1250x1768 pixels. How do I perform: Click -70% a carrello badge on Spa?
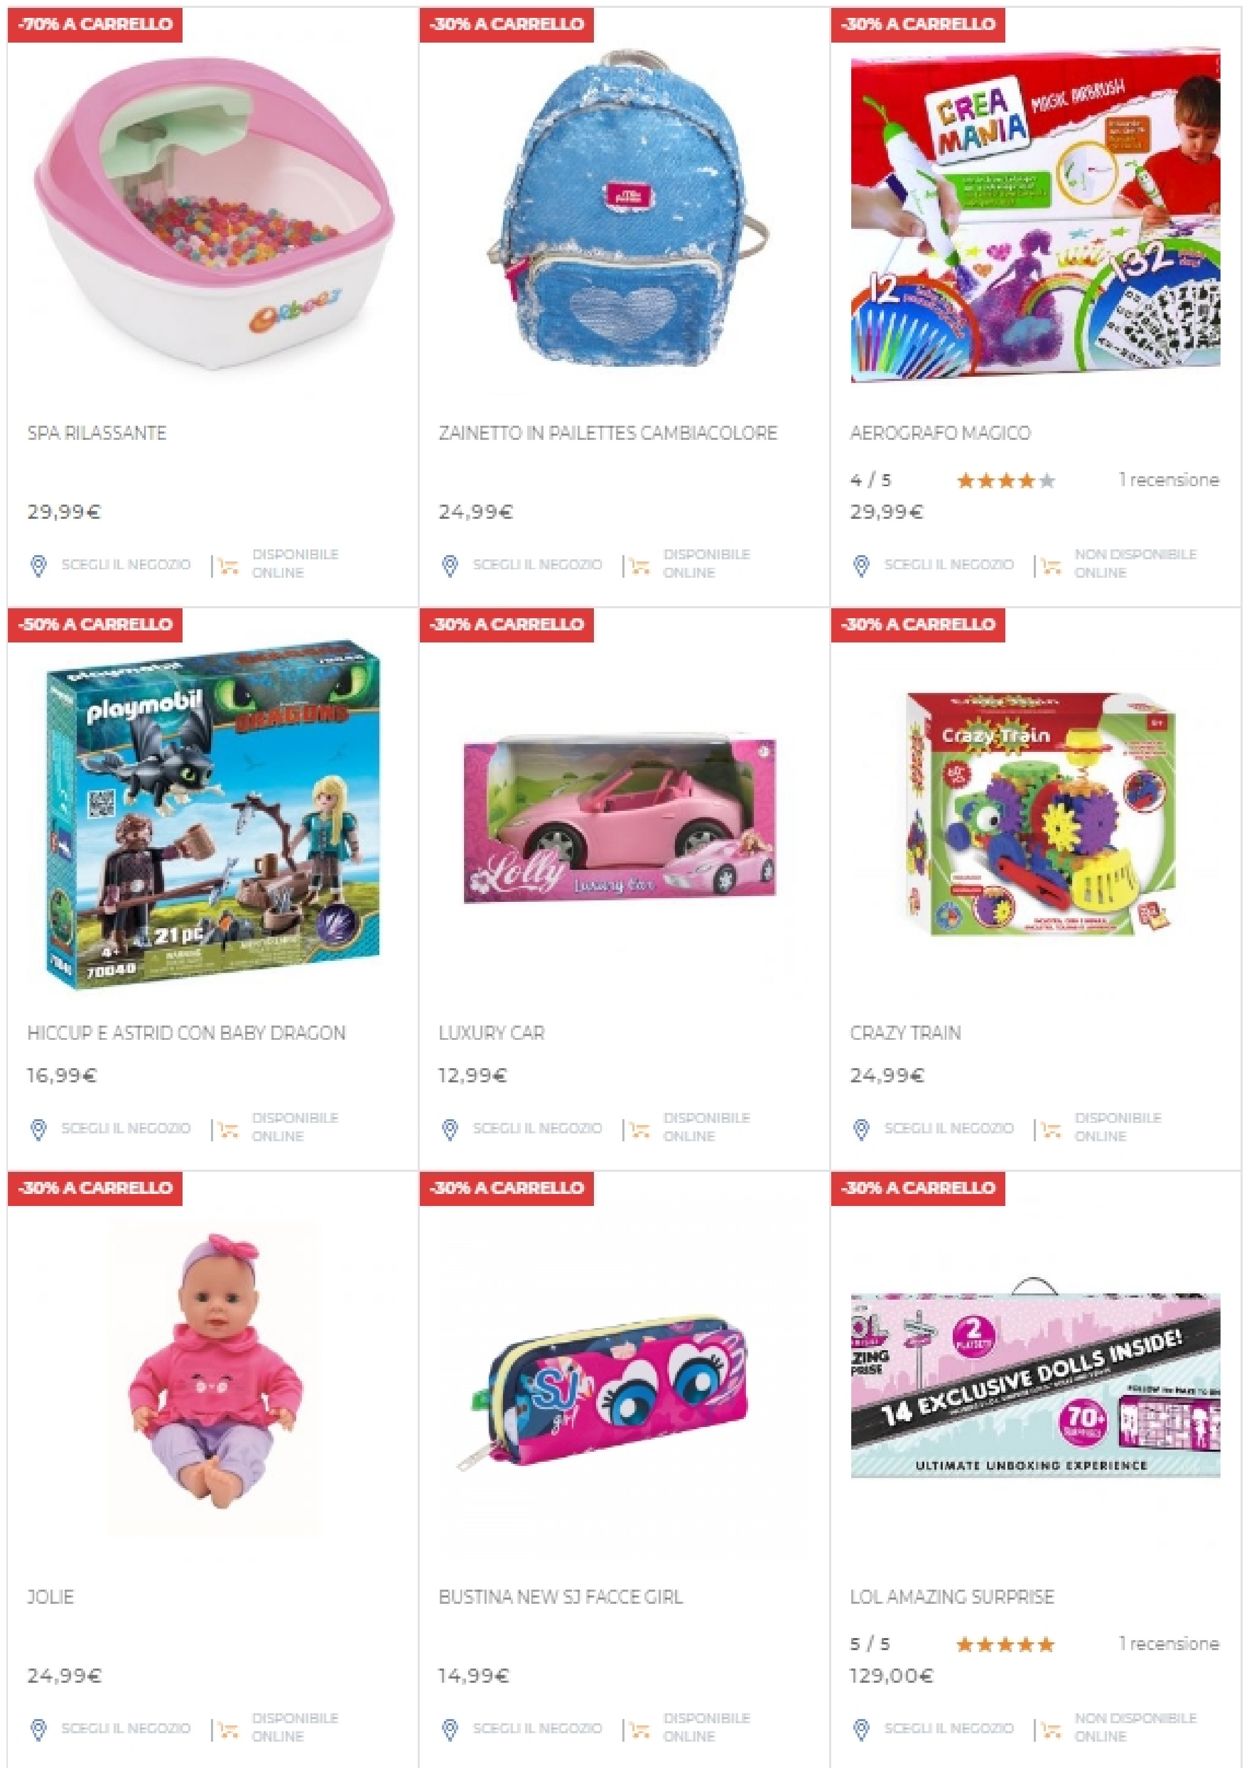tap(95, 24)
